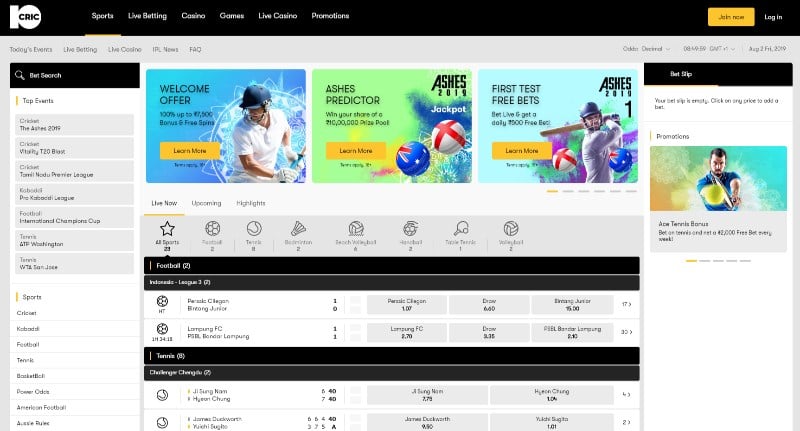Bet on Draw at 6.60
Screen dimensions: 800x431
point(489,305)
